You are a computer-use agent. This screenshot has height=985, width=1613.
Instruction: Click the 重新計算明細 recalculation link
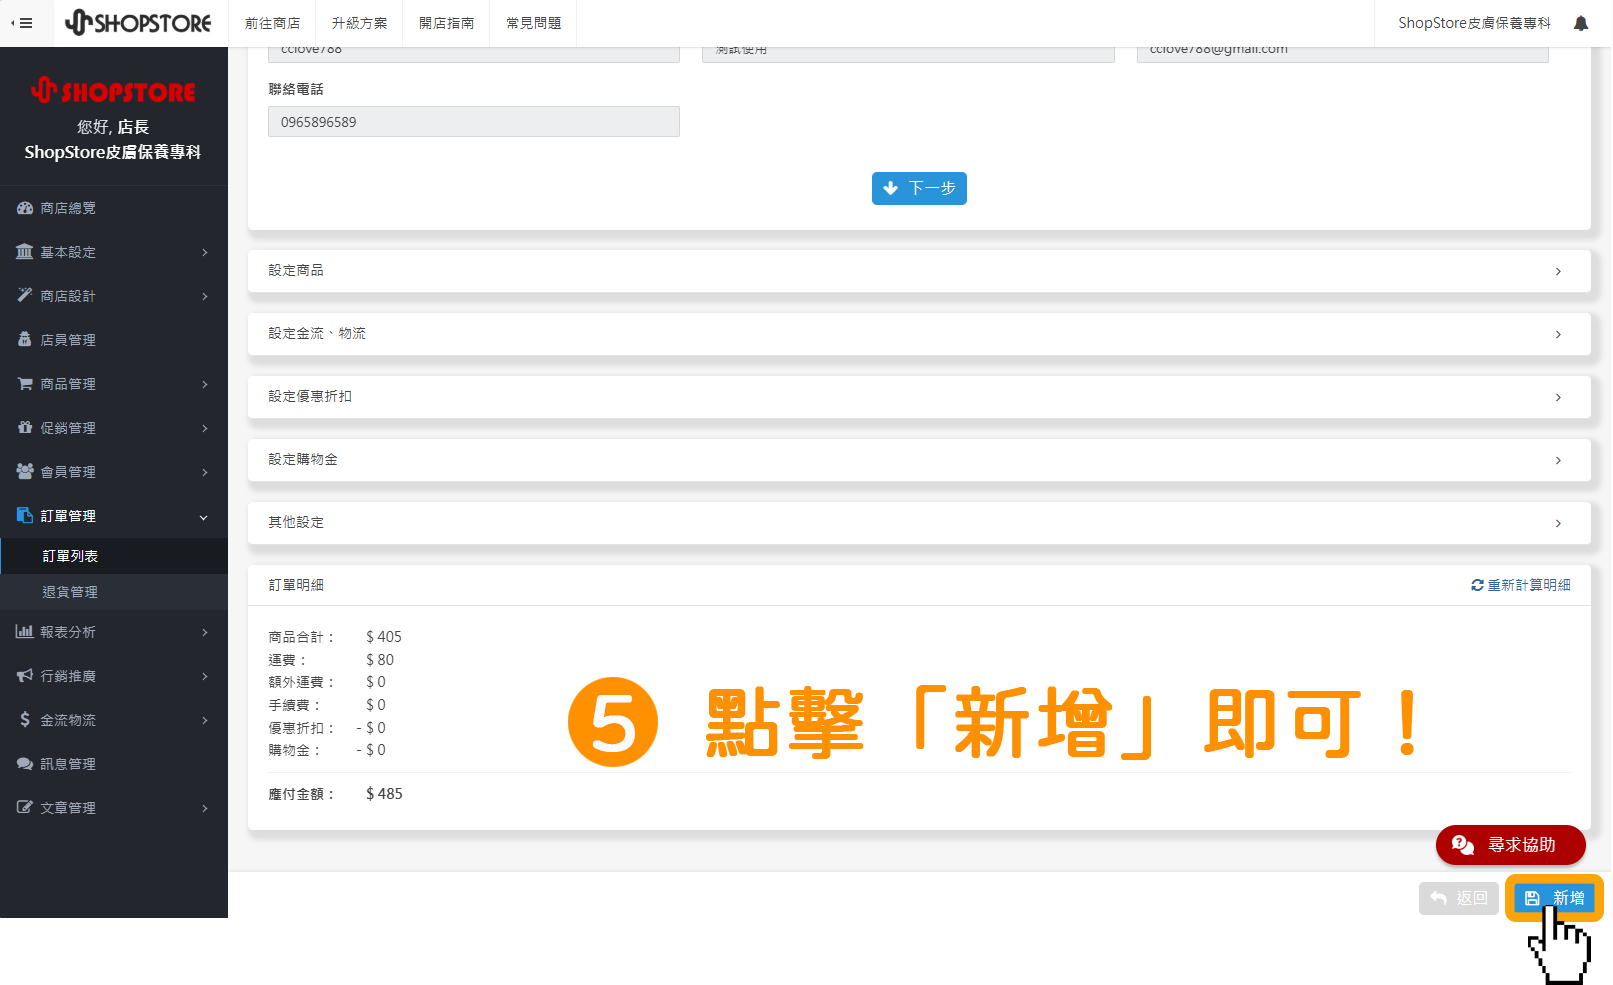pyautogui.click(x=1521, y=585)
